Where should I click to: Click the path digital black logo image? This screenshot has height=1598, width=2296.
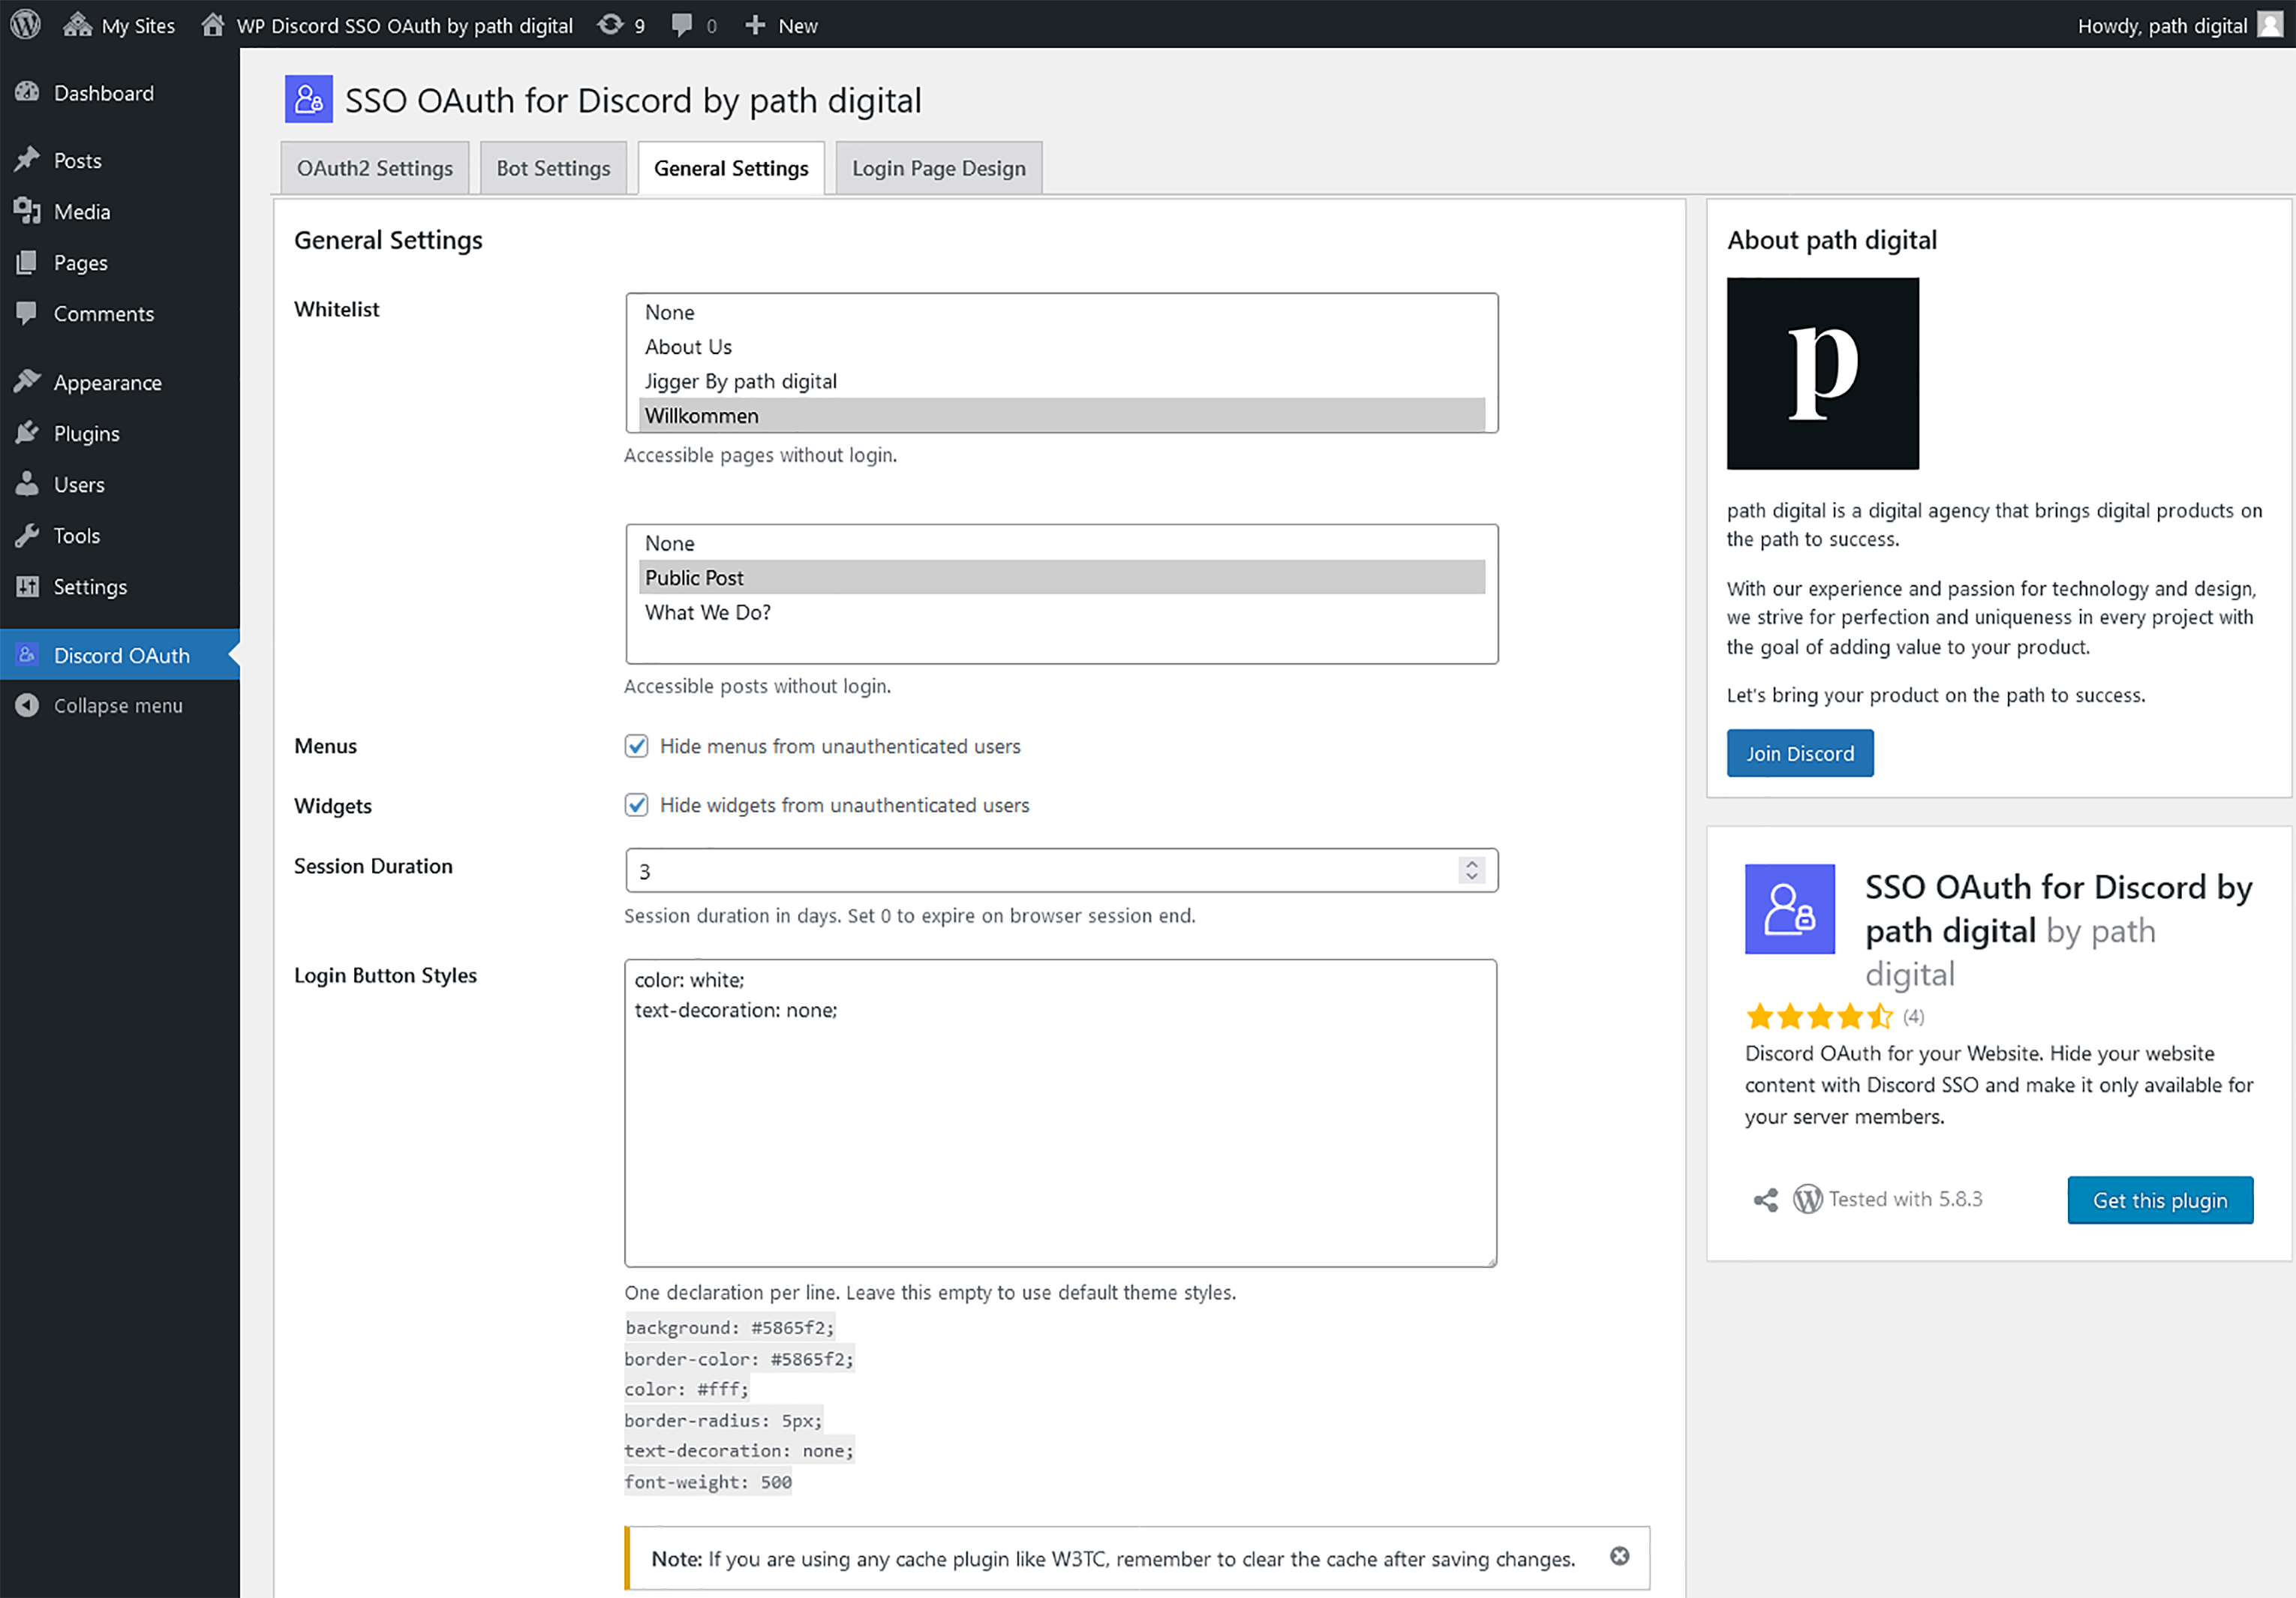click(x=1822, y=373)
